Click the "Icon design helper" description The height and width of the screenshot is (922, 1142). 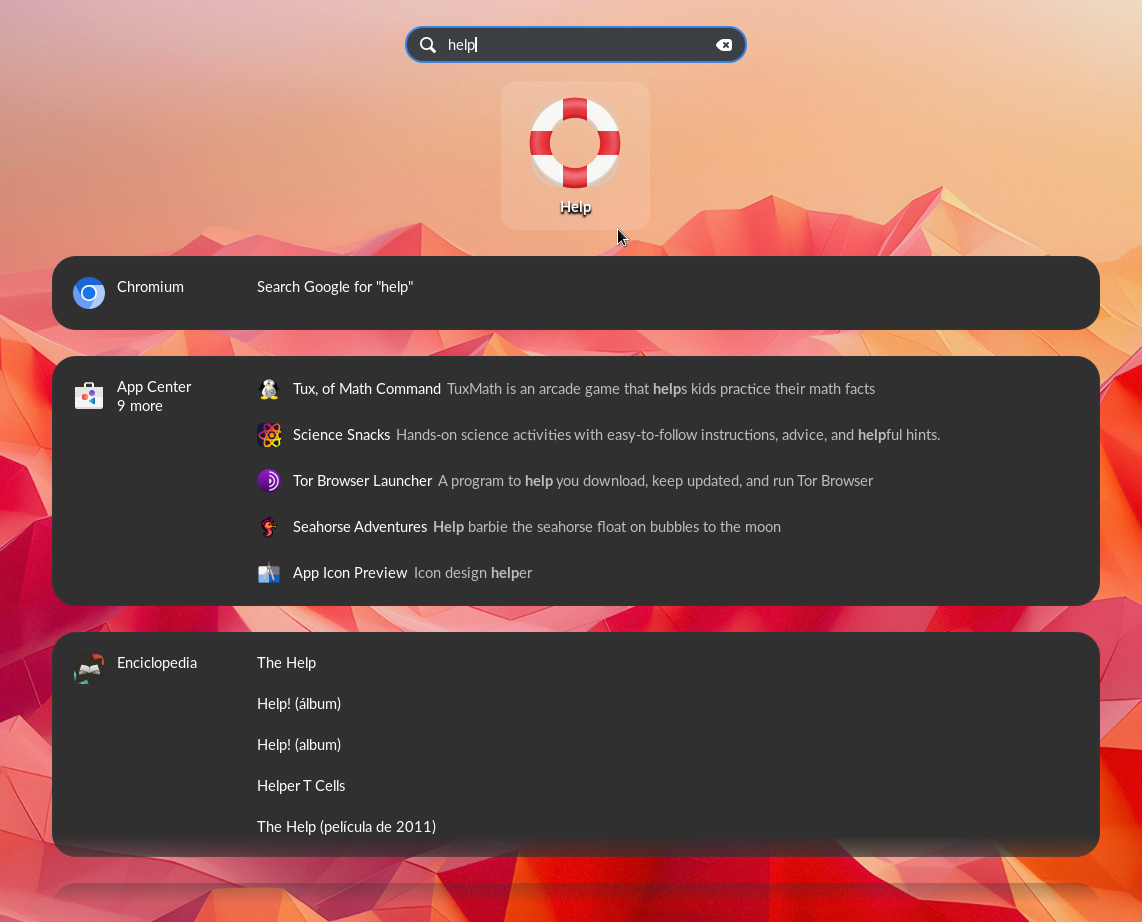(473, 572)
